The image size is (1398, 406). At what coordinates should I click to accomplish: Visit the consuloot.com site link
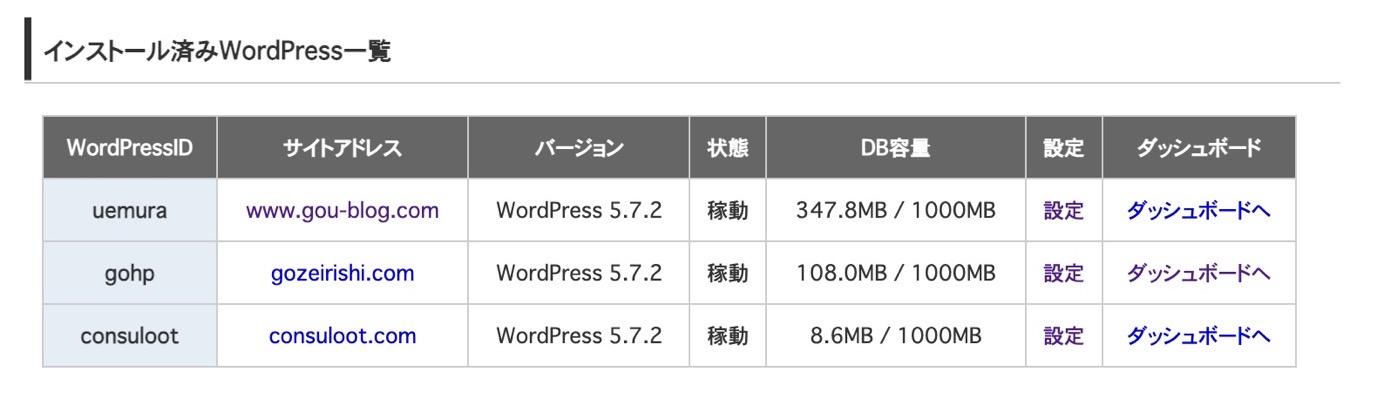(x=342, y=336)
